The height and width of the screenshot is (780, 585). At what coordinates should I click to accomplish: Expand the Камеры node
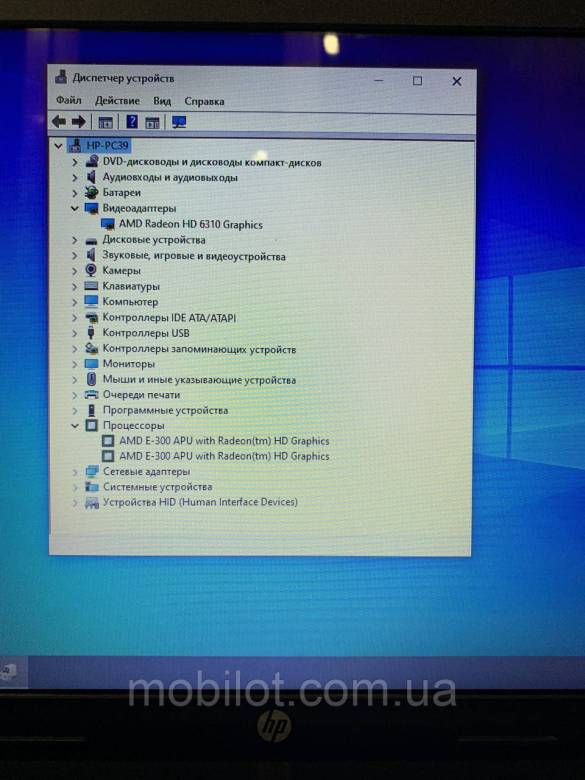click(75, 271)
